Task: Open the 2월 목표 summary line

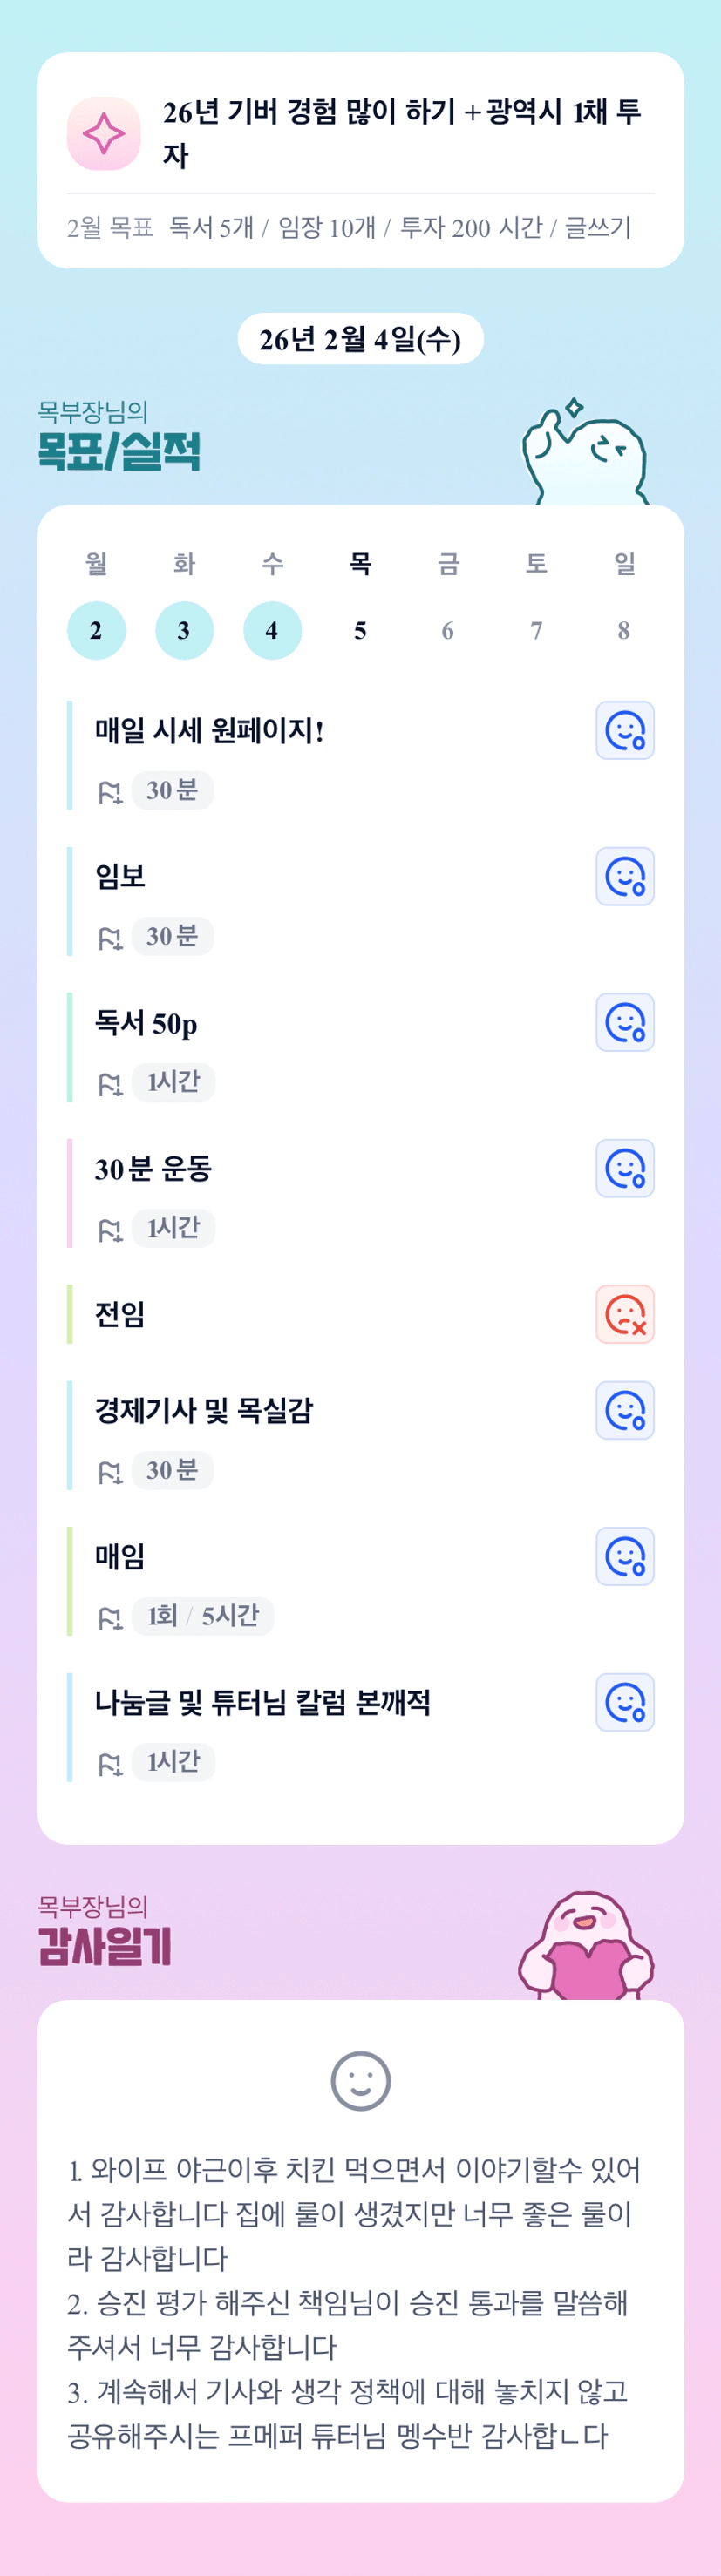Action: 350,228
